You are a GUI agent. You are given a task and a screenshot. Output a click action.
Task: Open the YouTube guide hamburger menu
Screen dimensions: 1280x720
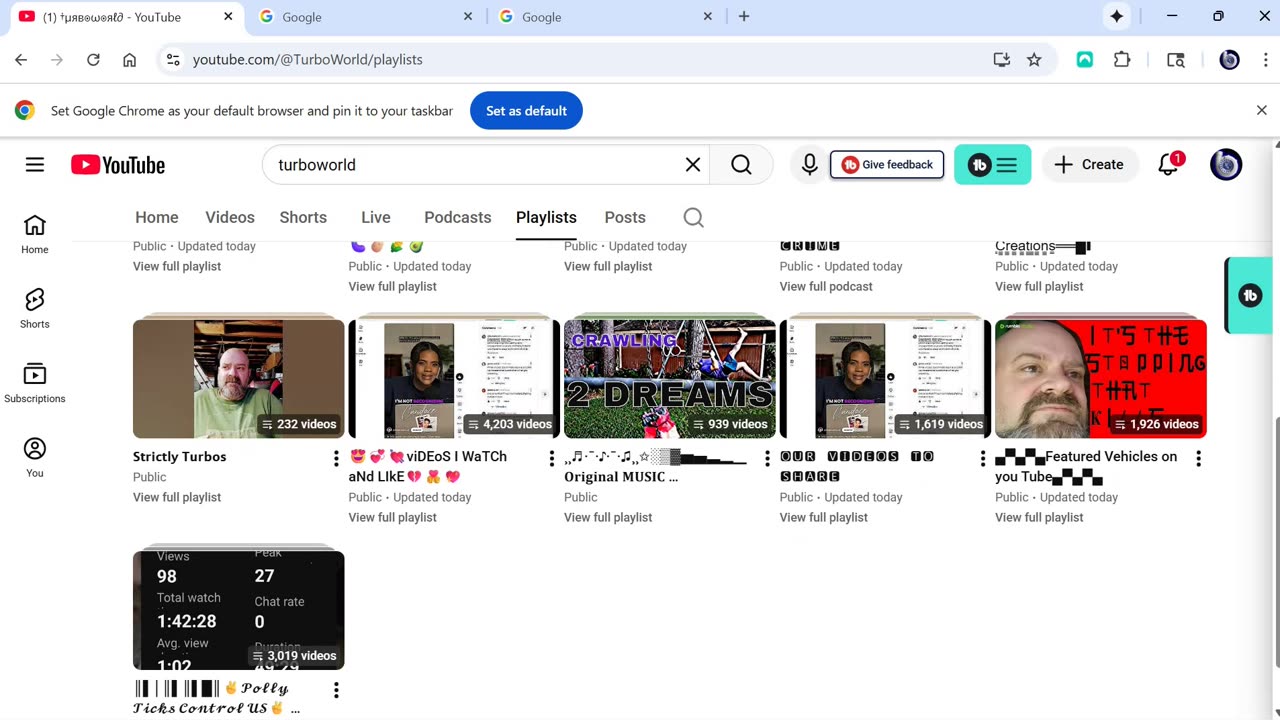pyautogui.click(x=35, y=165)
